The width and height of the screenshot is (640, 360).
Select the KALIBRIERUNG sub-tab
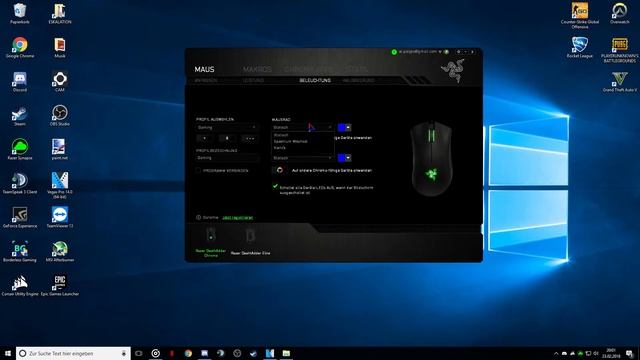coord(358,80)
